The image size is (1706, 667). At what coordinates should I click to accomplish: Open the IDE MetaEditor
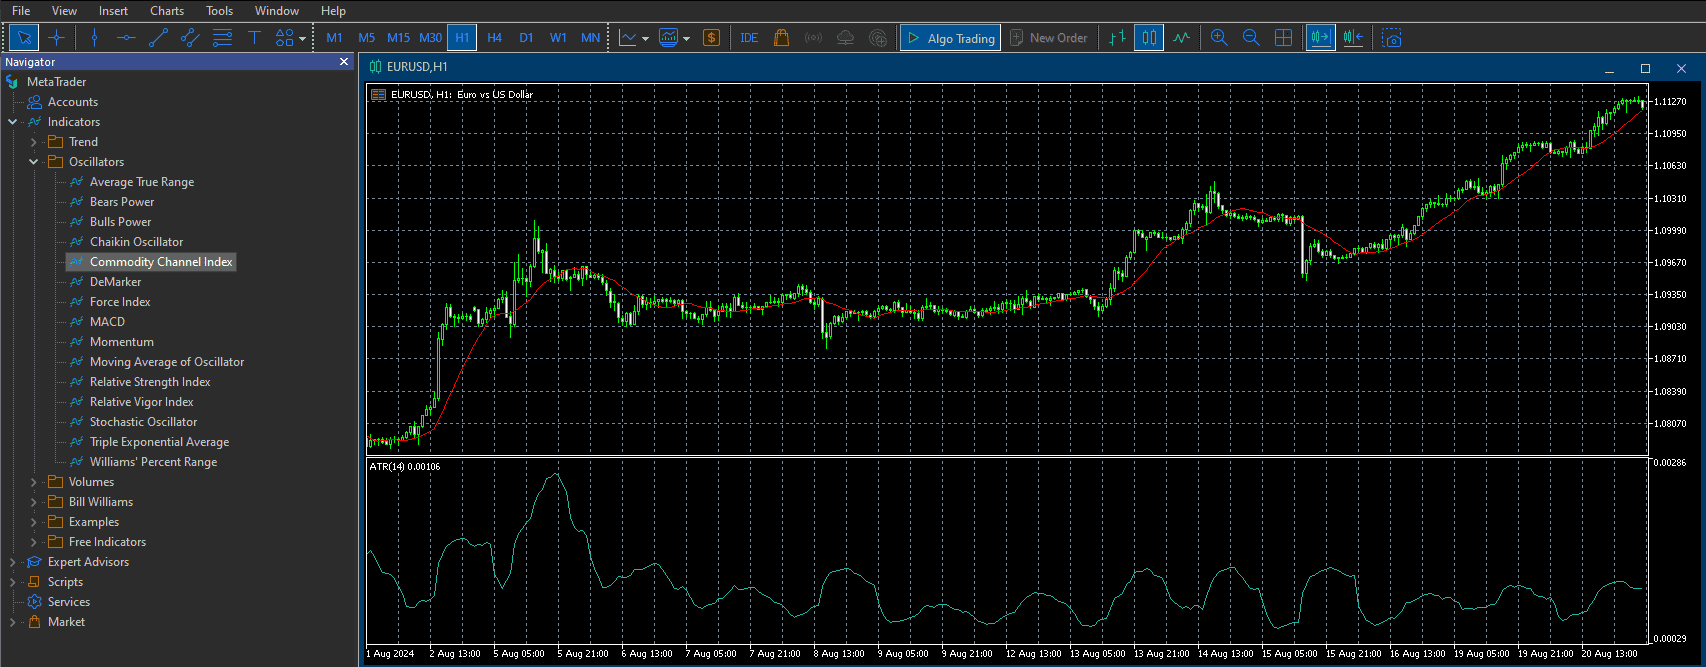pos(749,38)
